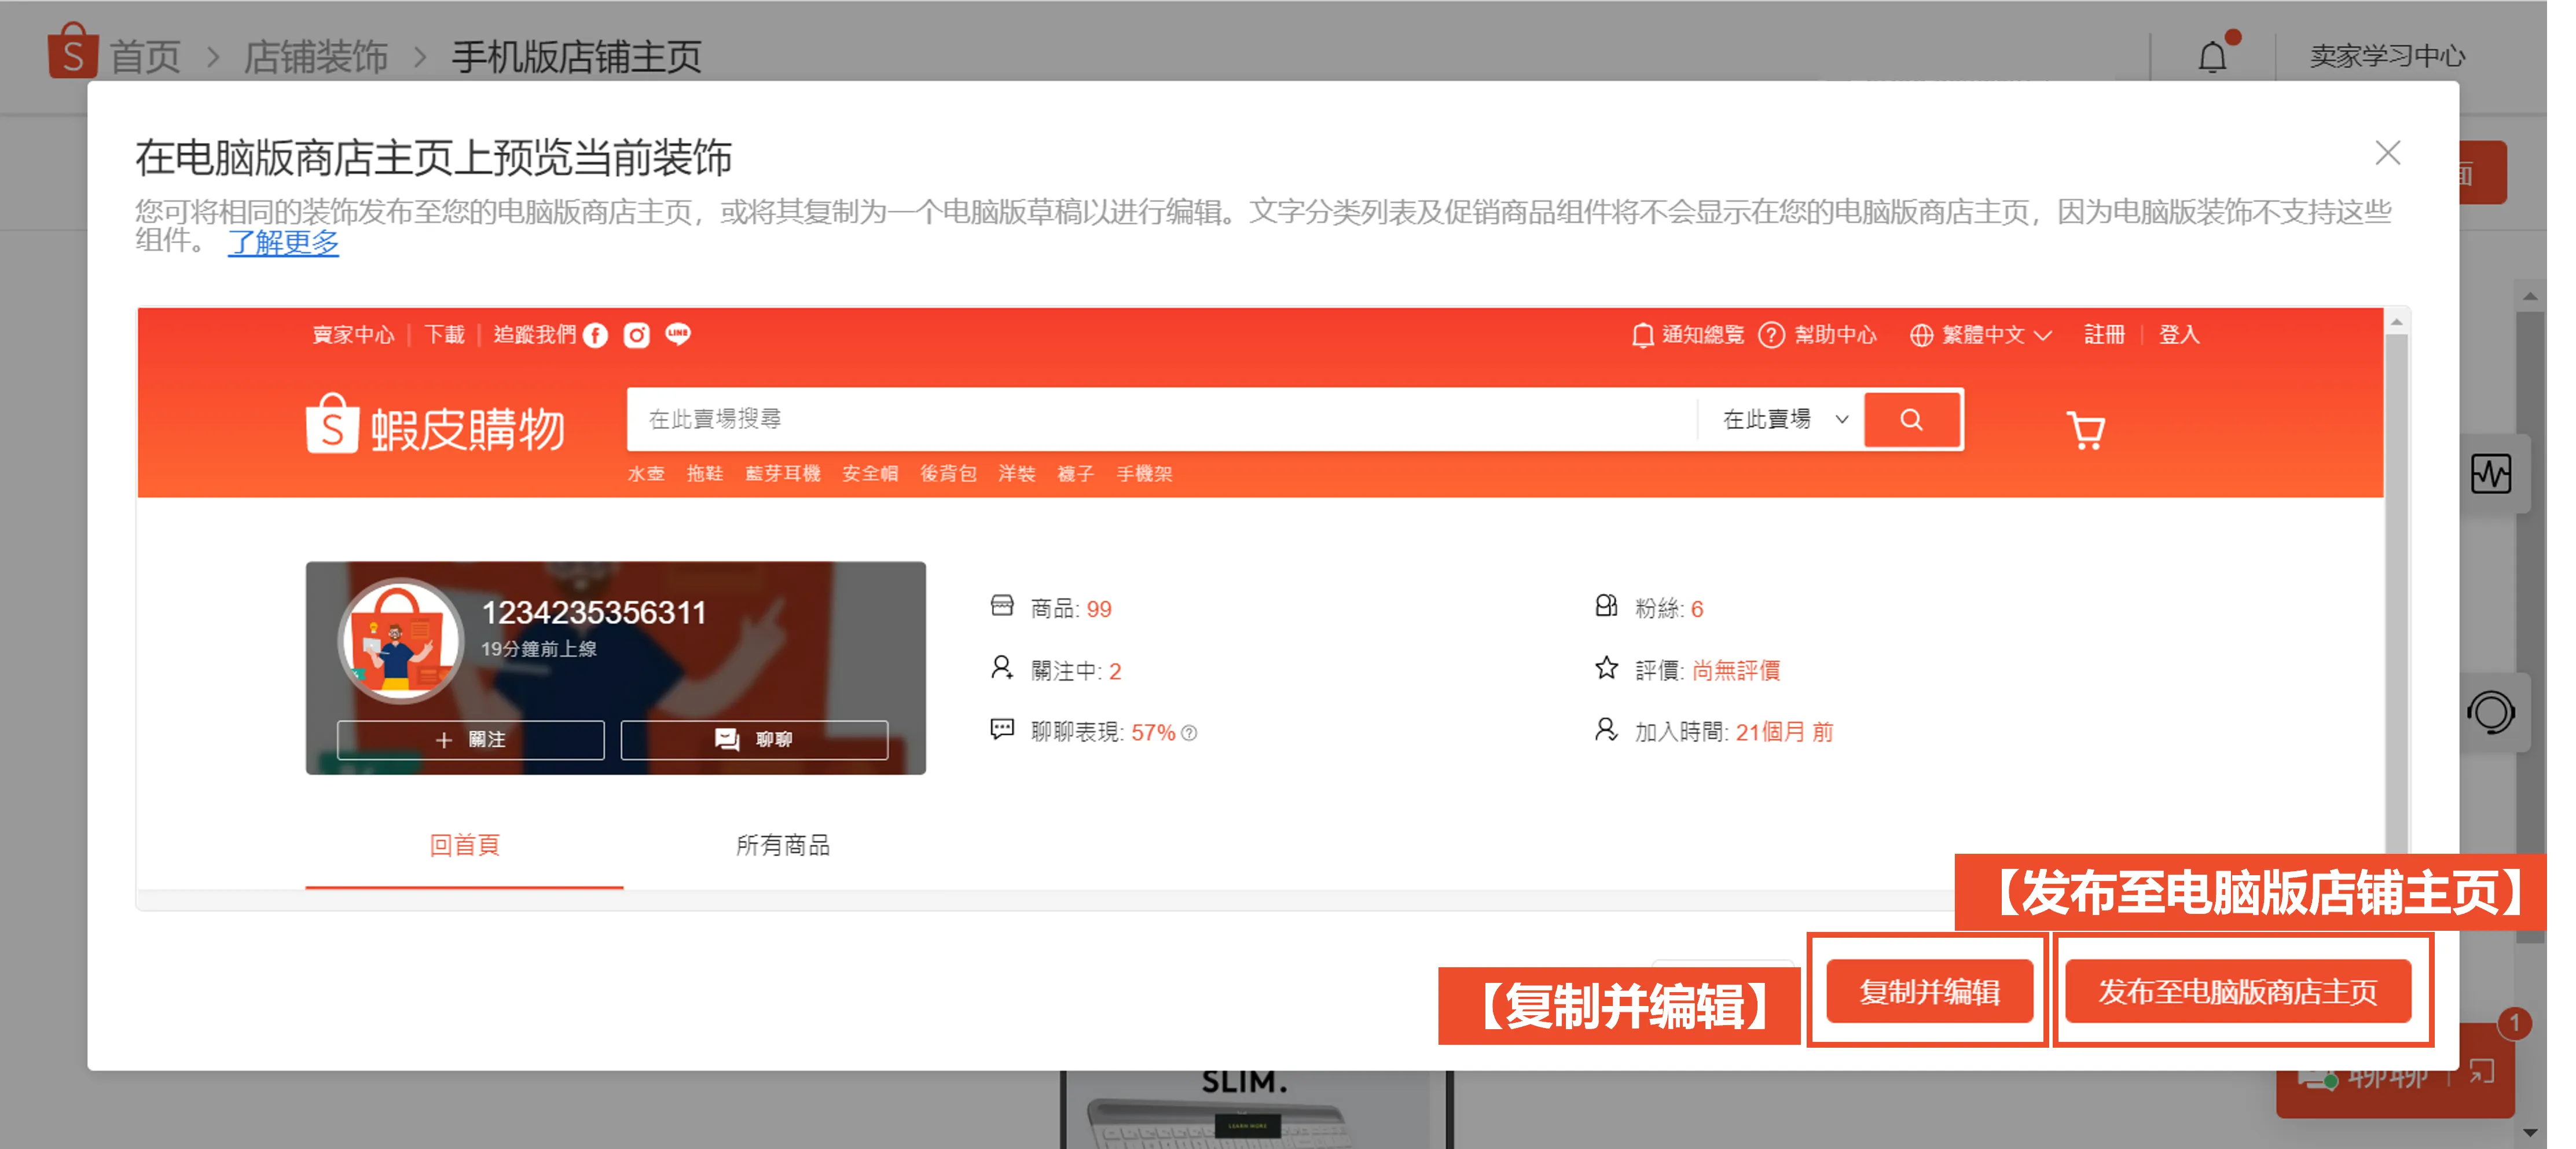Open the 繁體中文 language dropdown
This screenshot has width=2576, height=1149.
tap(1981, 335)
